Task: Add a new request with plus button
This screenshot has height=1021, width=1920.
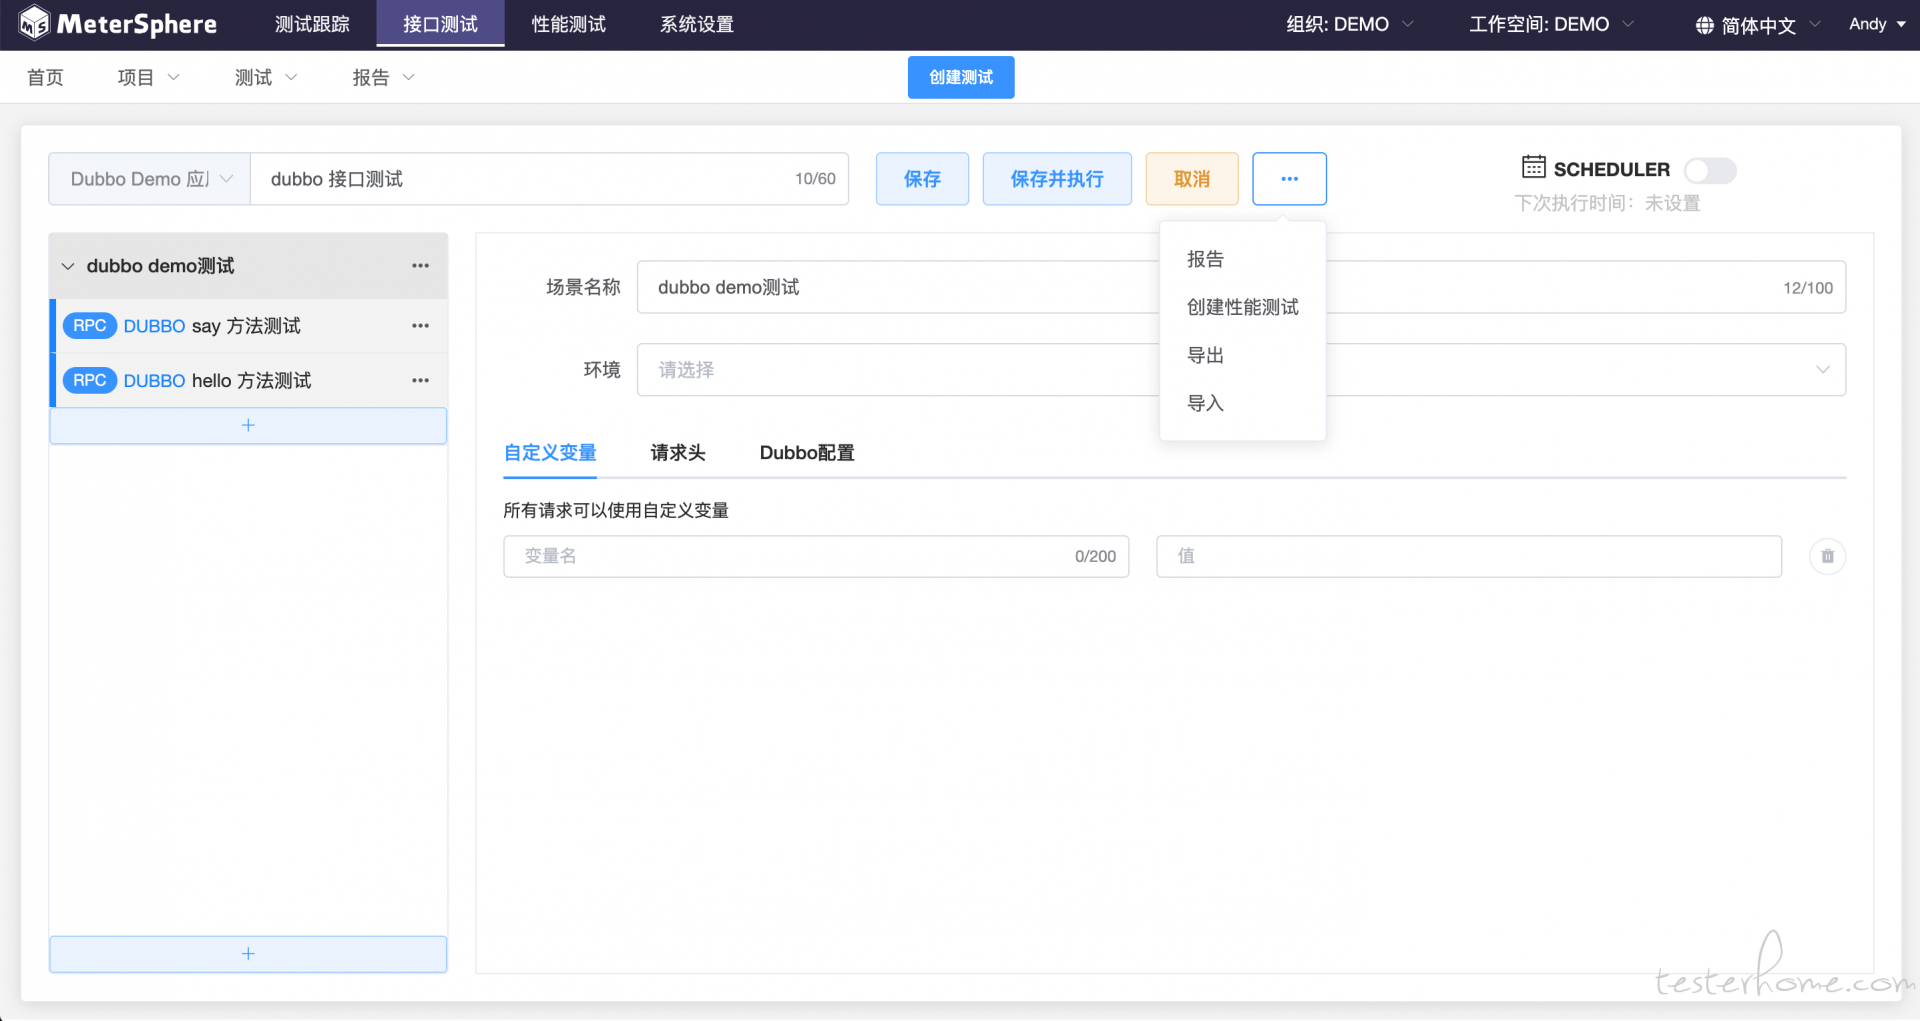Action: 248,426
